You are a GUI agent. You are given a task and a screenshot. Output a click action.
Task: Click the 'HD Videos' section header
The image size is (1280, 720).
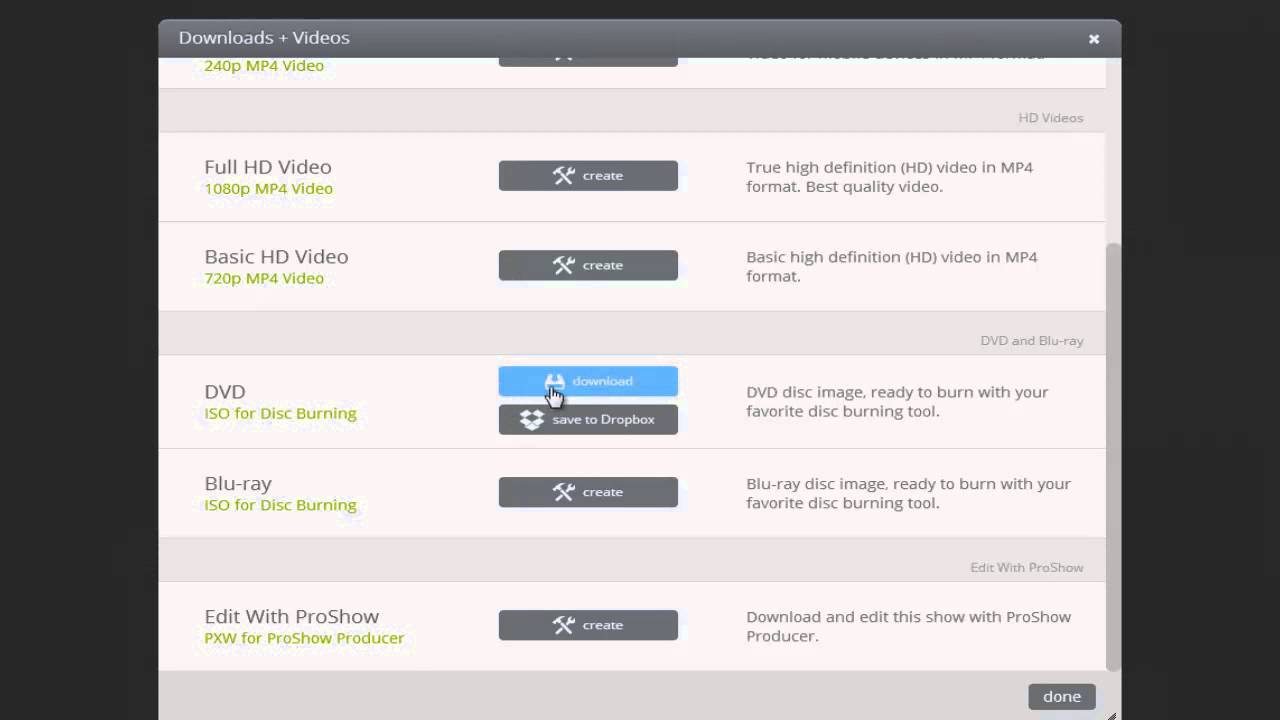[x=1051, y=117]
